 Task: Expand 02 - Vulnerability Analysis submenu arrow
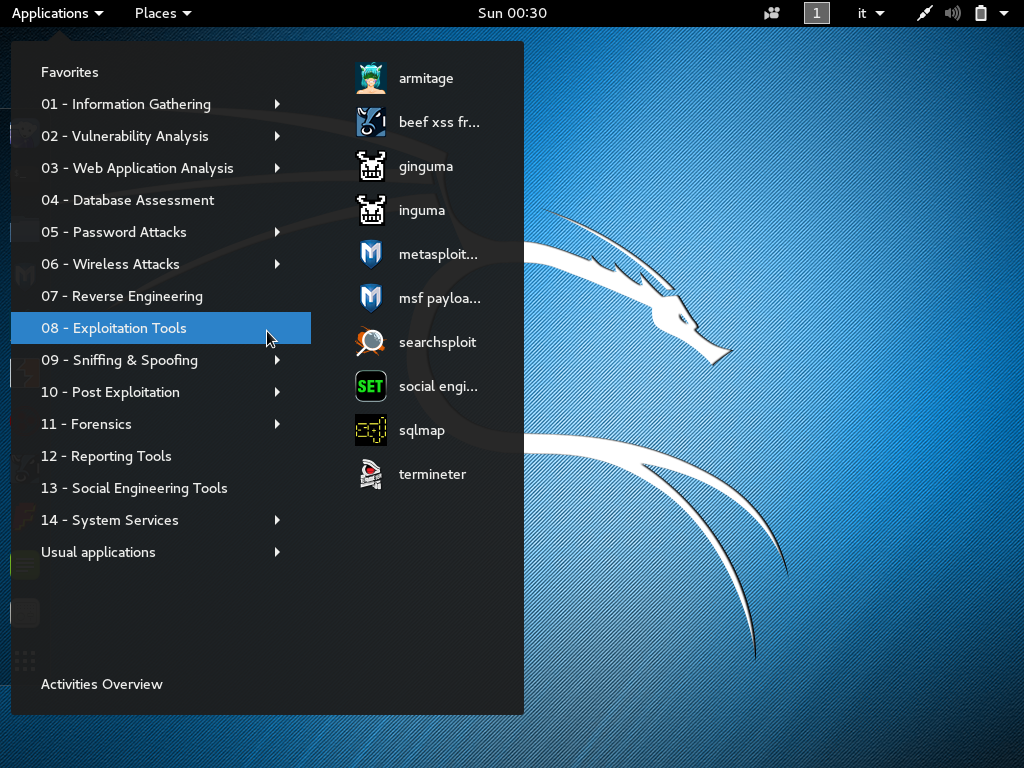[x=278, y=136]
